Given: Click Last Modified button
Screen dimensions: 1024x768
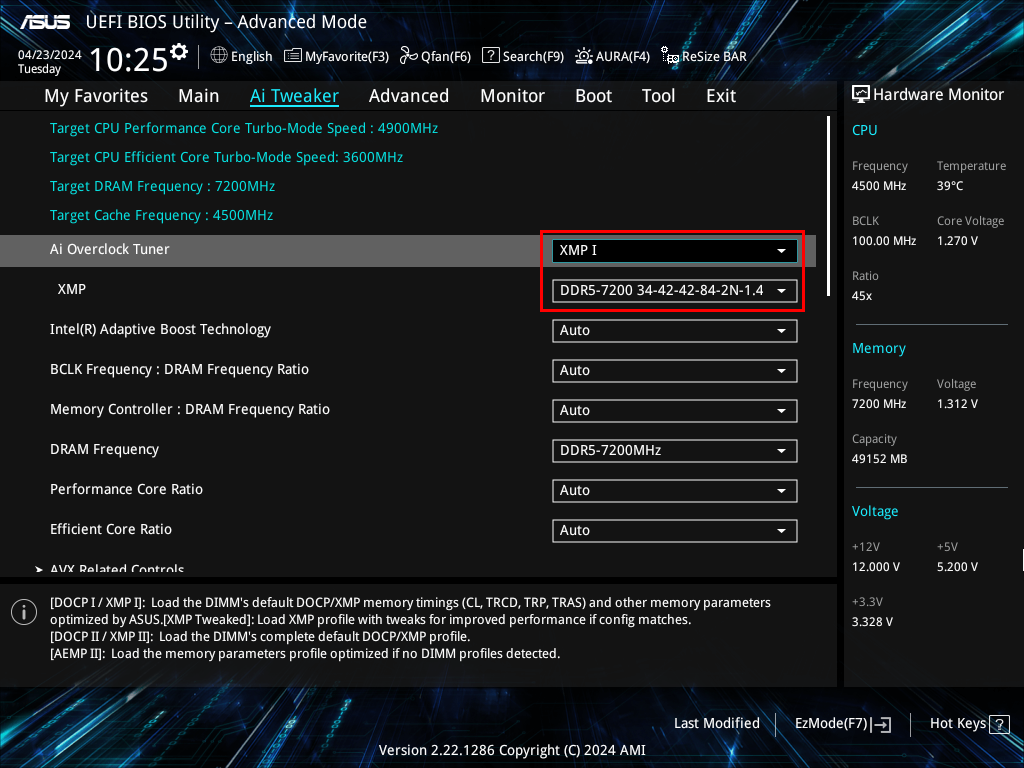Looking at the screenshot, I should tap(716, 723).
